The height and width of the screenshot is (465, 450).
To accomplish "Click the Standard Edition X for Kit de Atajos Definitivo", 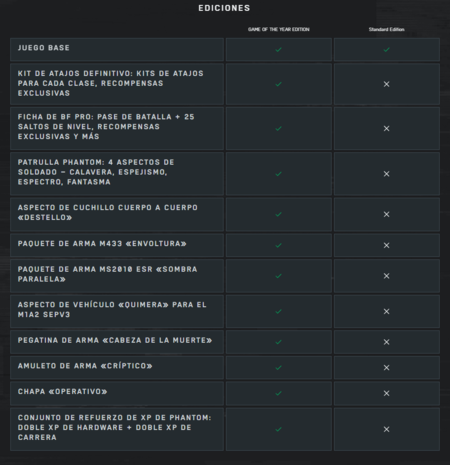I will click(386, 84).
